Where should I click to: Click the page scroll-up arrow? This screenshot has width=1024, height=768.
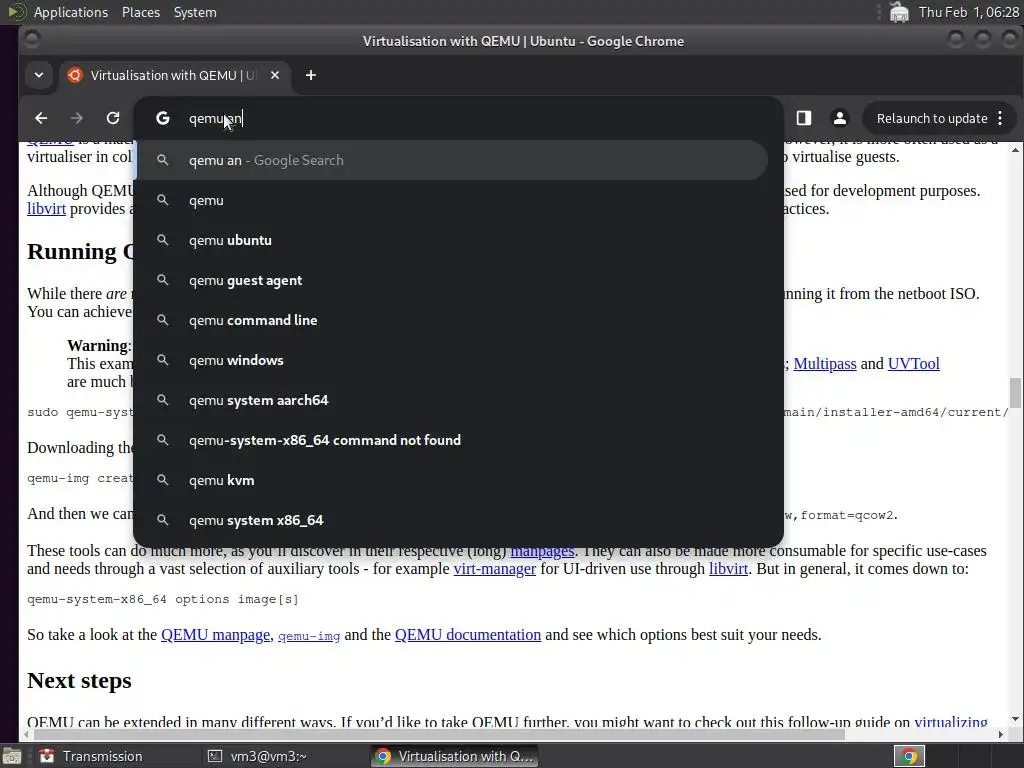tap(1016, 150)
